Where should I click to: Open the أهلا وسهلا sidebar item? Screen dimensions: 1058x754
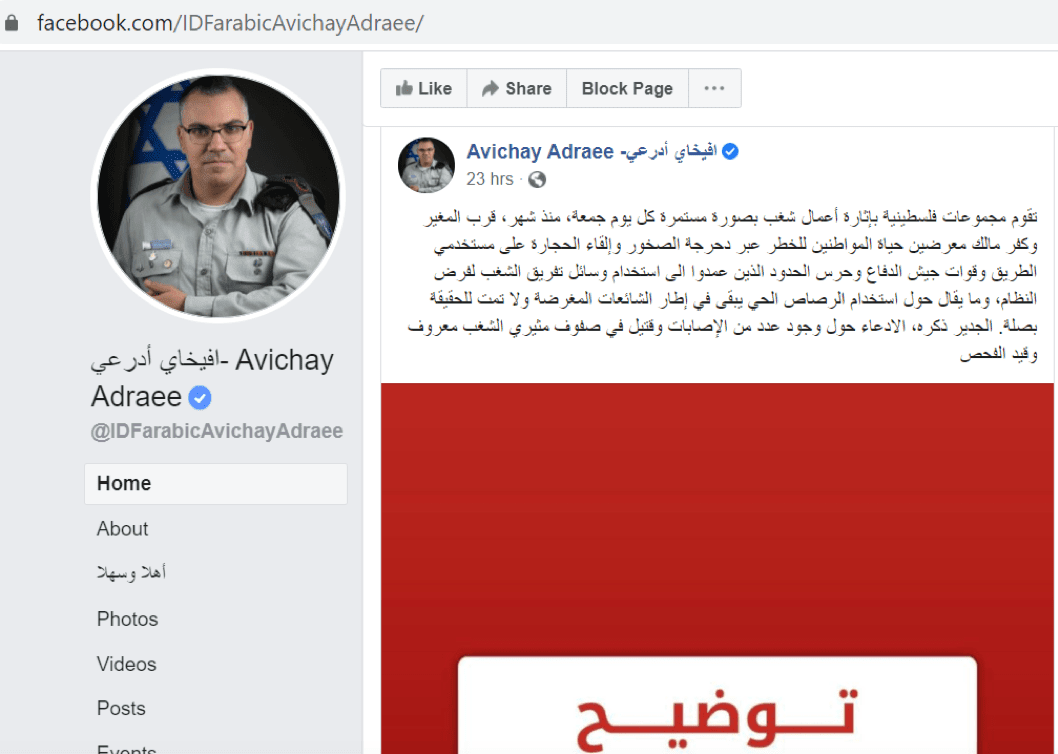[x=132, y=573]
